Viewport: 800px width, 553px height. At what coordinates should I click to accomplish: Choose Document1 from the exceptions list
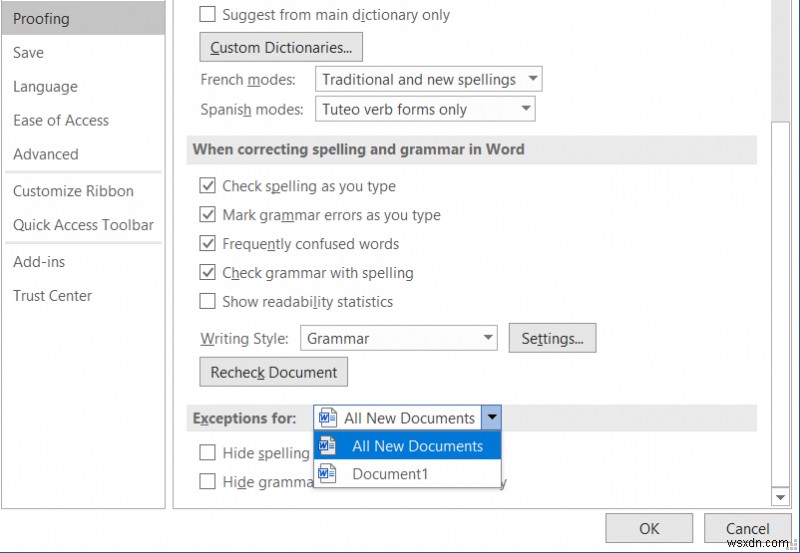389,474
